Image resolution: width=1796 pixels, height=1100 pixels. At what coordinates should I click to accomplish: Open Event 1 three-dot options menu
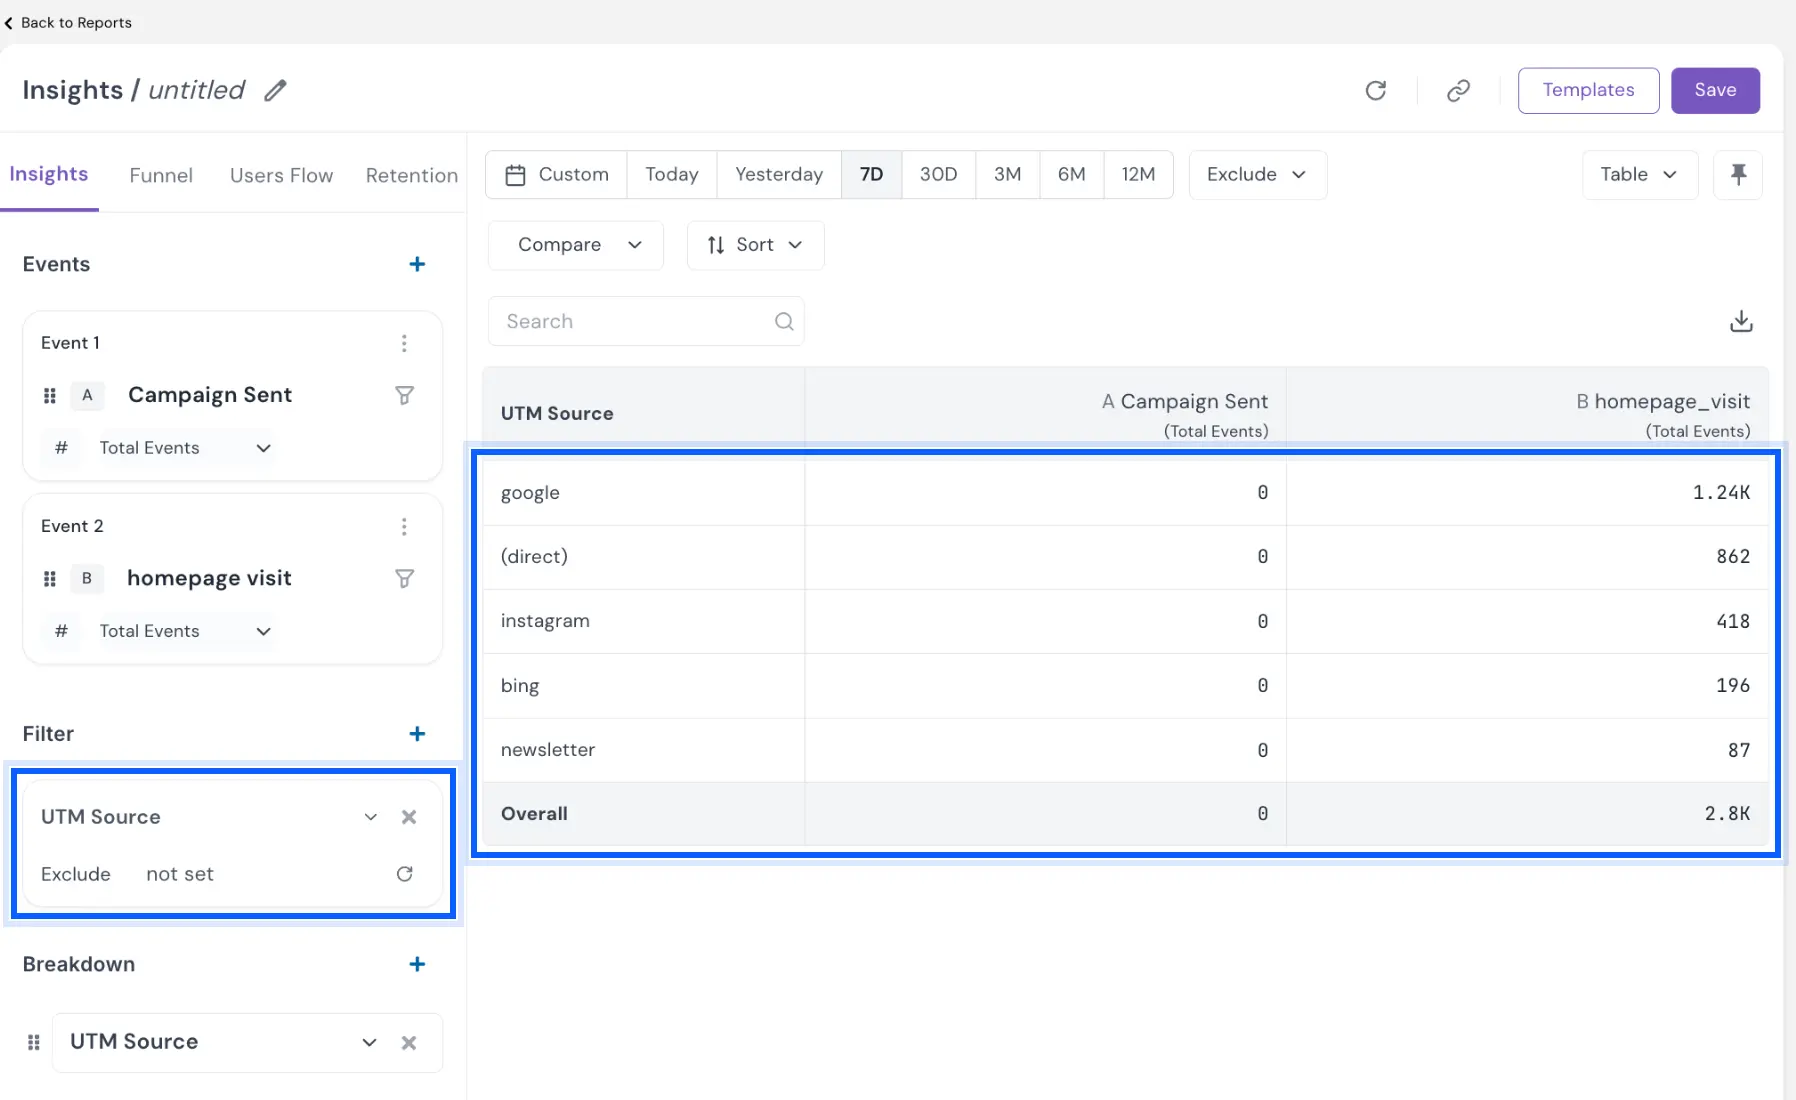pos(404,343)
